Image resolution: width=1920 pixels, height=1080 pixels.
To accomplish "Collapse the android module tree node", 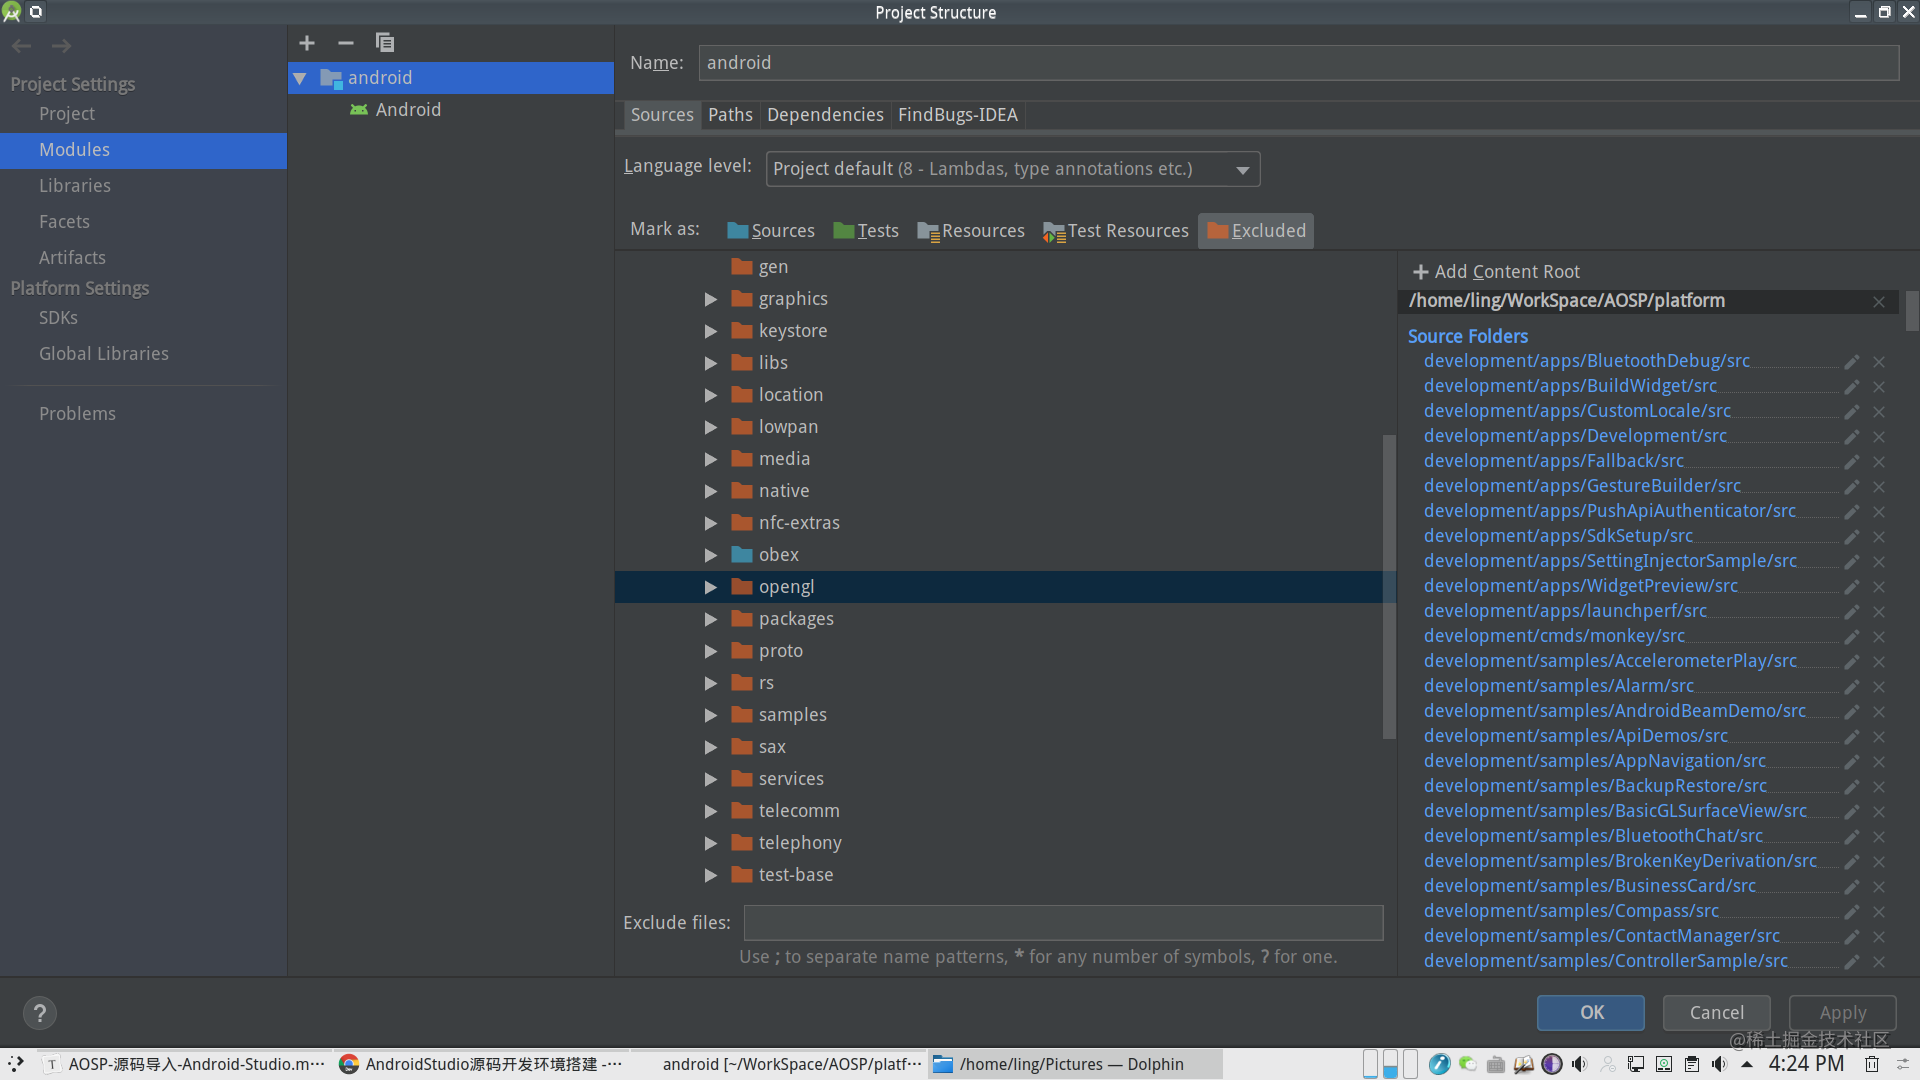I will coord(300,78).
